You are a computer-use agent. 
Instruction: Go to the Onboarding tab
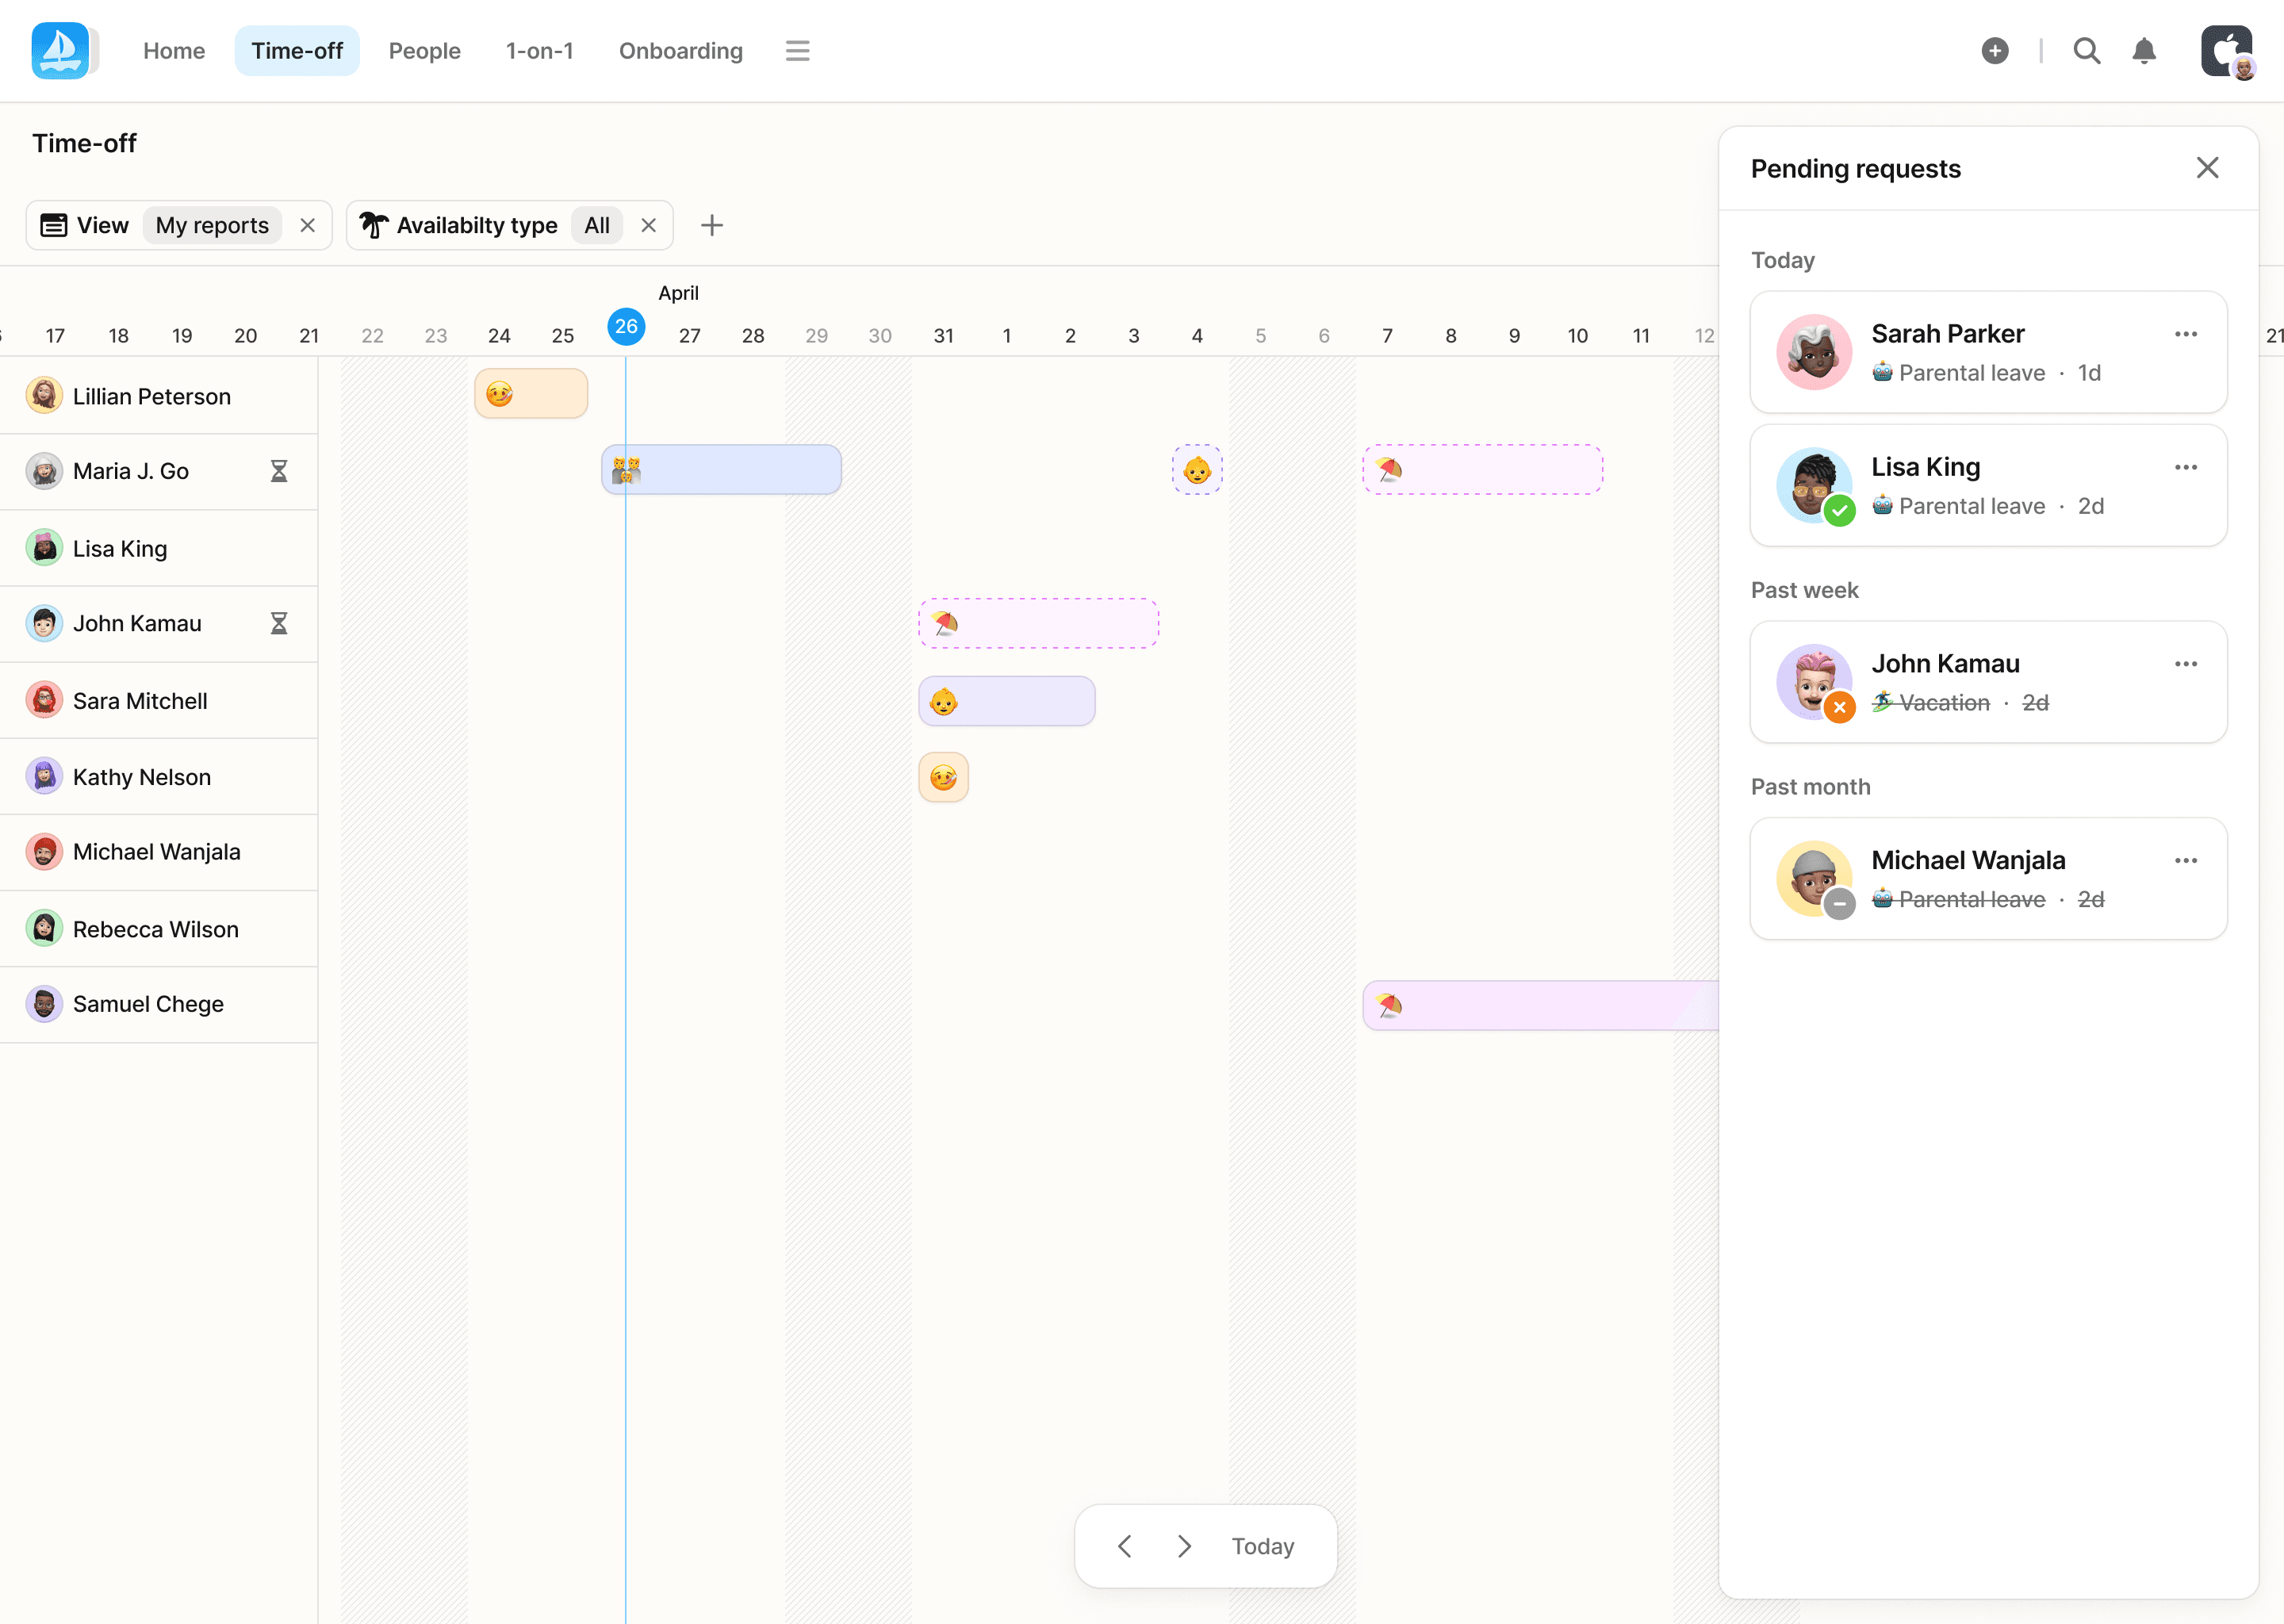pos(680,51)
